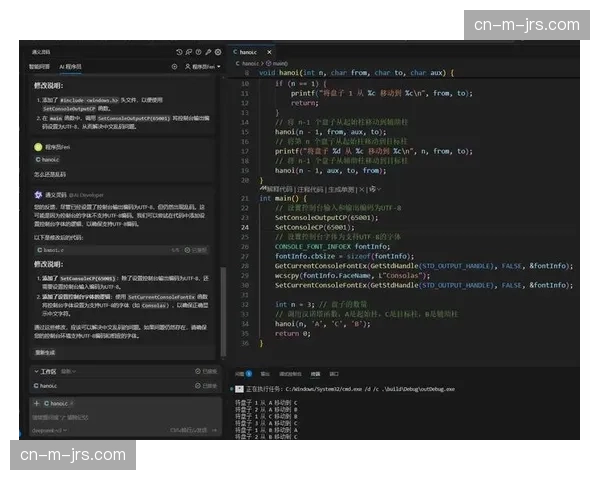
Task: Open the 程序员Fen user dropdown
Action: pyautogui.click(x=203, y=67)
